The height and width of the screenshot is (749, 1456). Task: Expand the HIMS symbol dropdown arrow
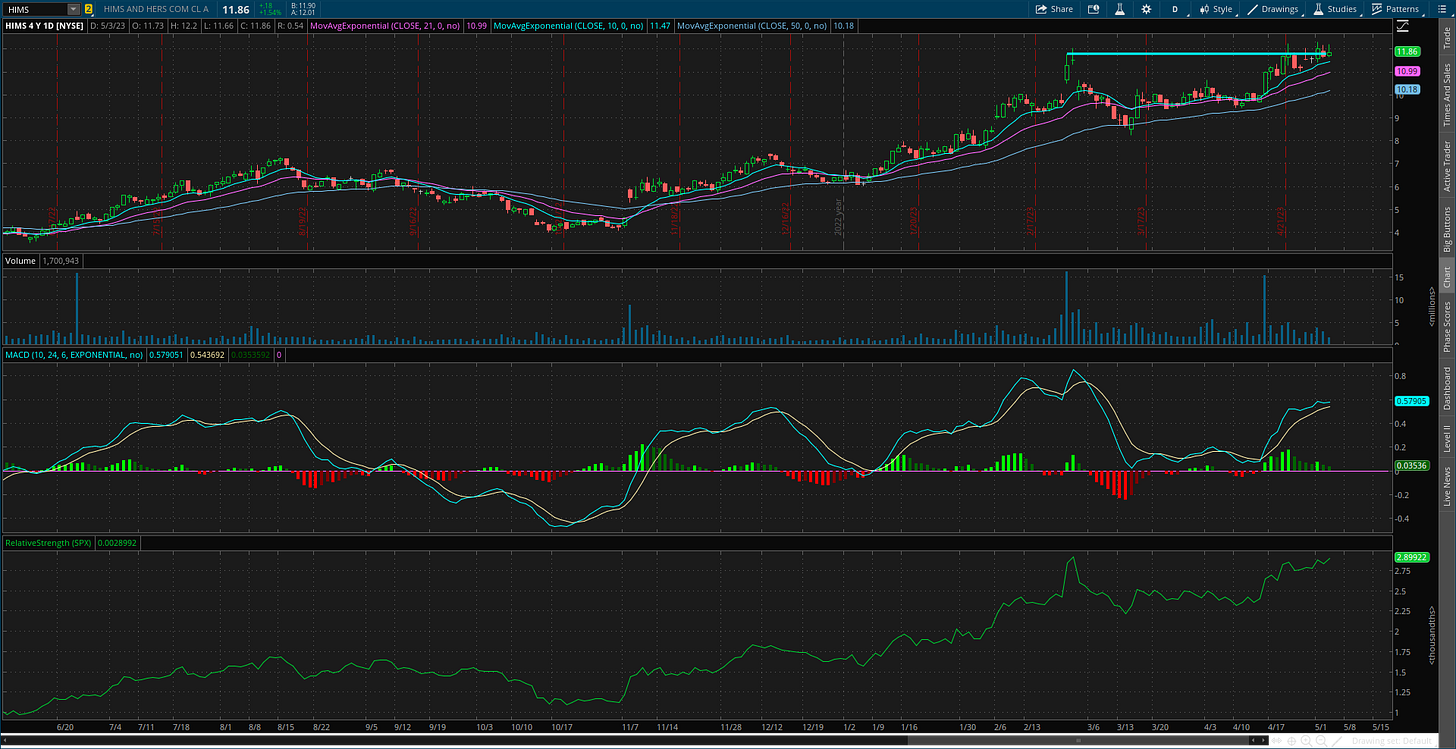pos(73,9)
